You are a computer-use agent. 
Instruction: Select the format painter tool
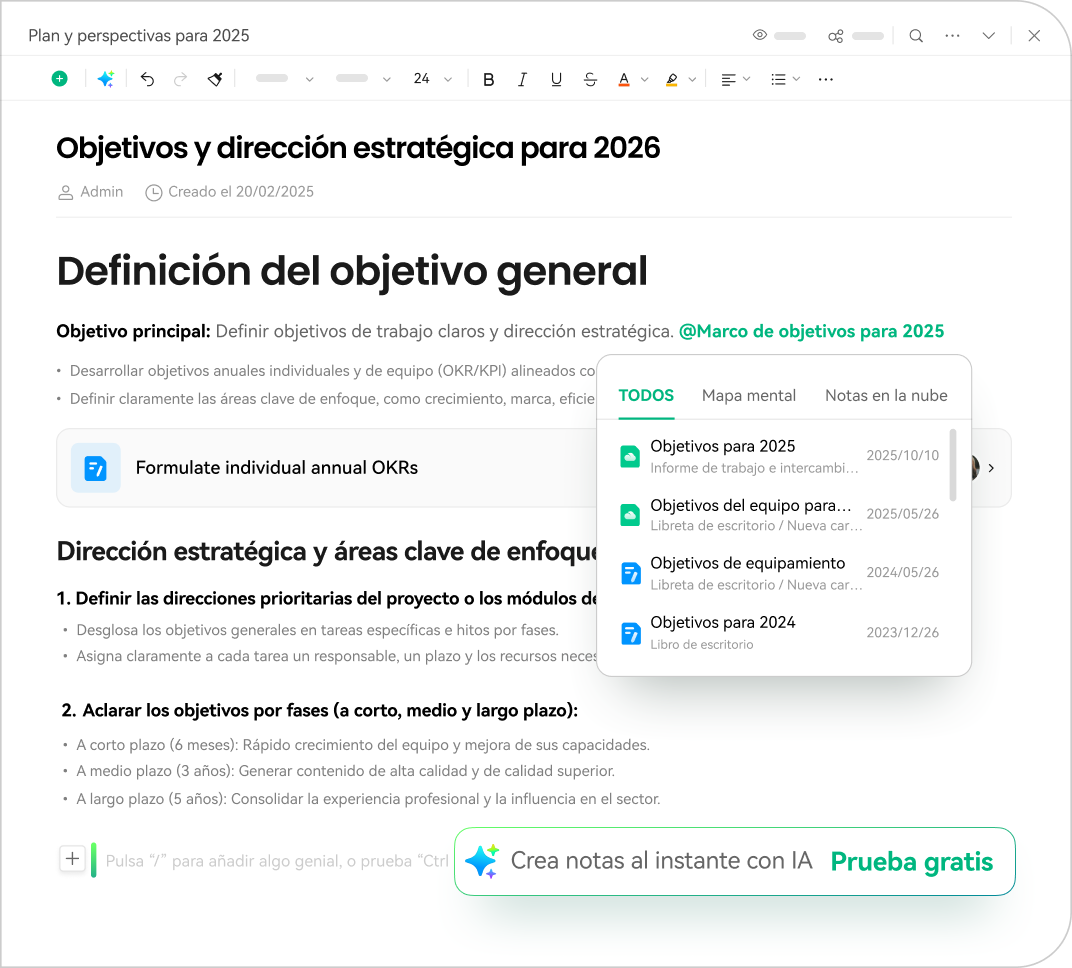[x=215, y=79]
